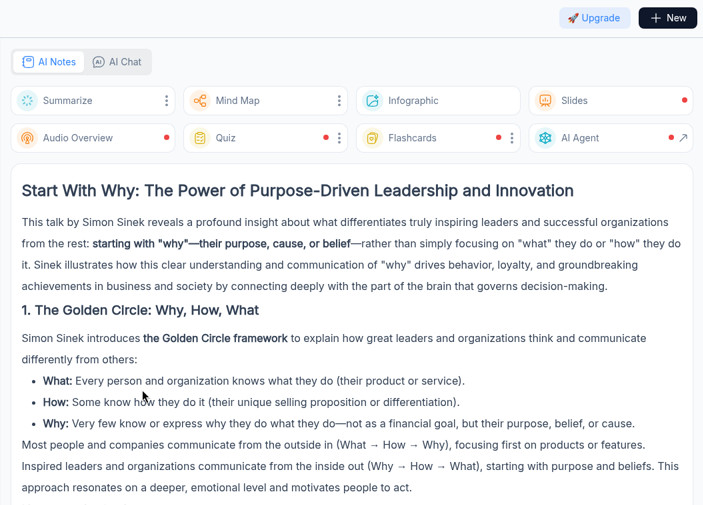Click the Quiz clipboard icon
Viewport: 703px width, 505px height.
[200, 138]
